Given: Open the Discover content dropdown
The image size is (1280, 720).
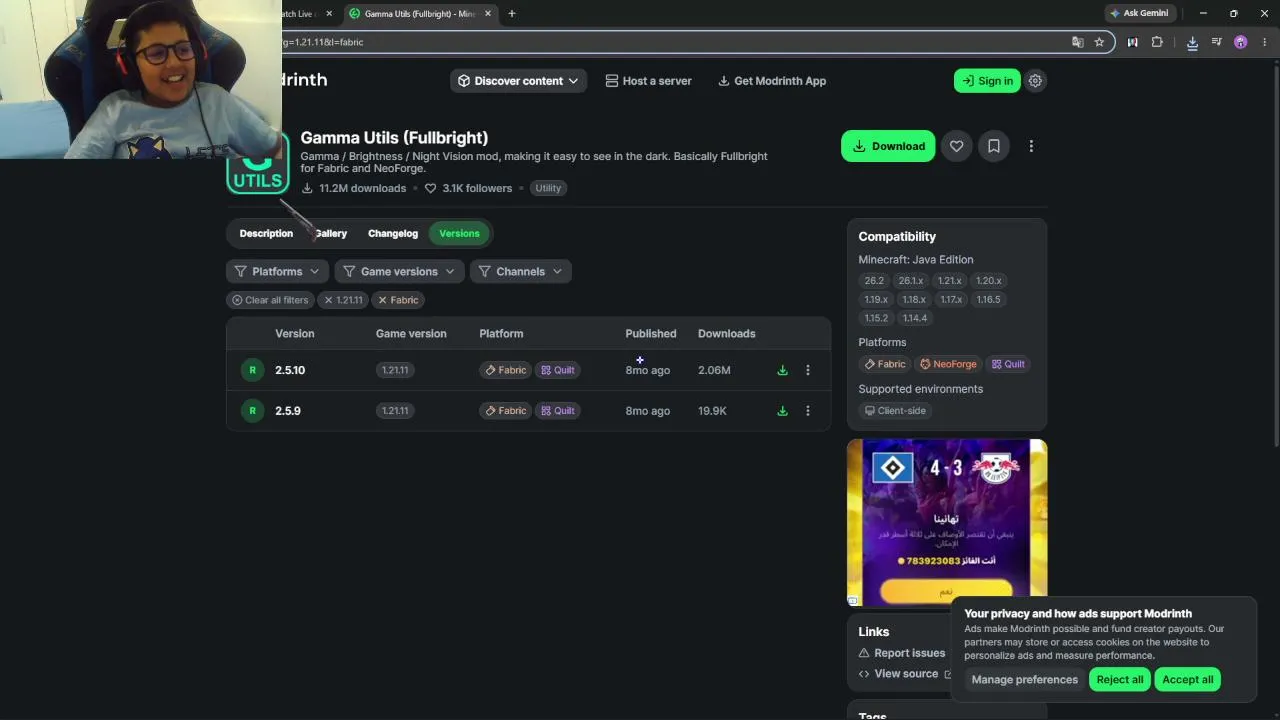Looking at the screenshot, I should 518,81.
